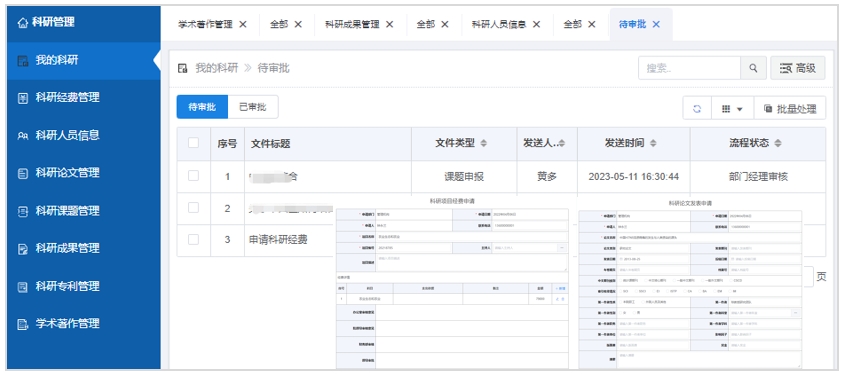844x374 pixels.
Task: Switch to 科研成果管理 tab
Action: click(x=352, y=24)
